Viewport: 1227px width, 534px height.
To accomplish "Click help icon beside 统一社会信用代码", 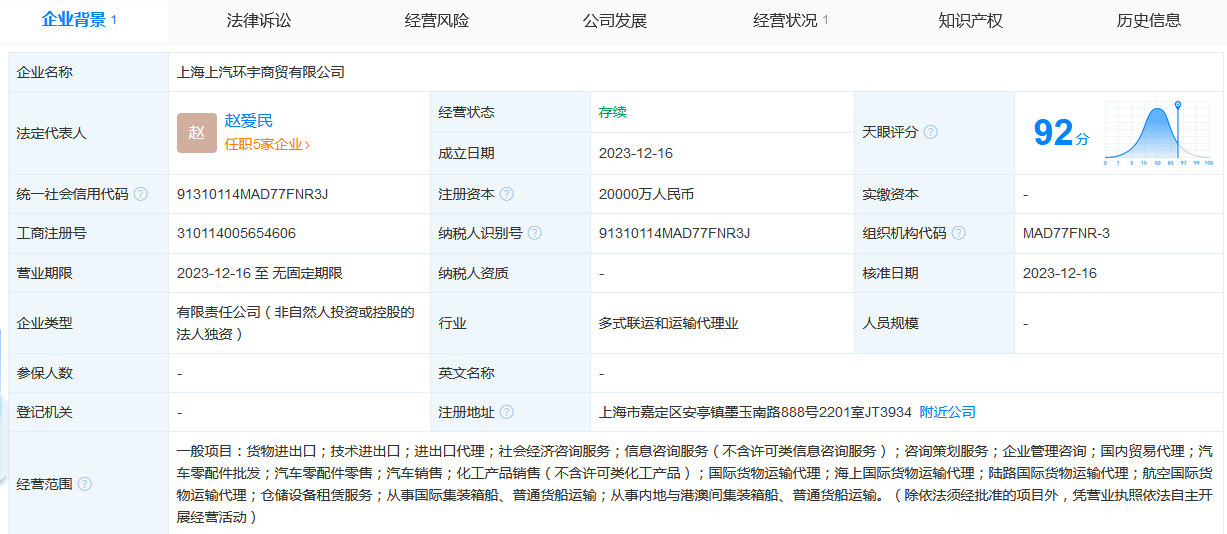I will 140,194.
